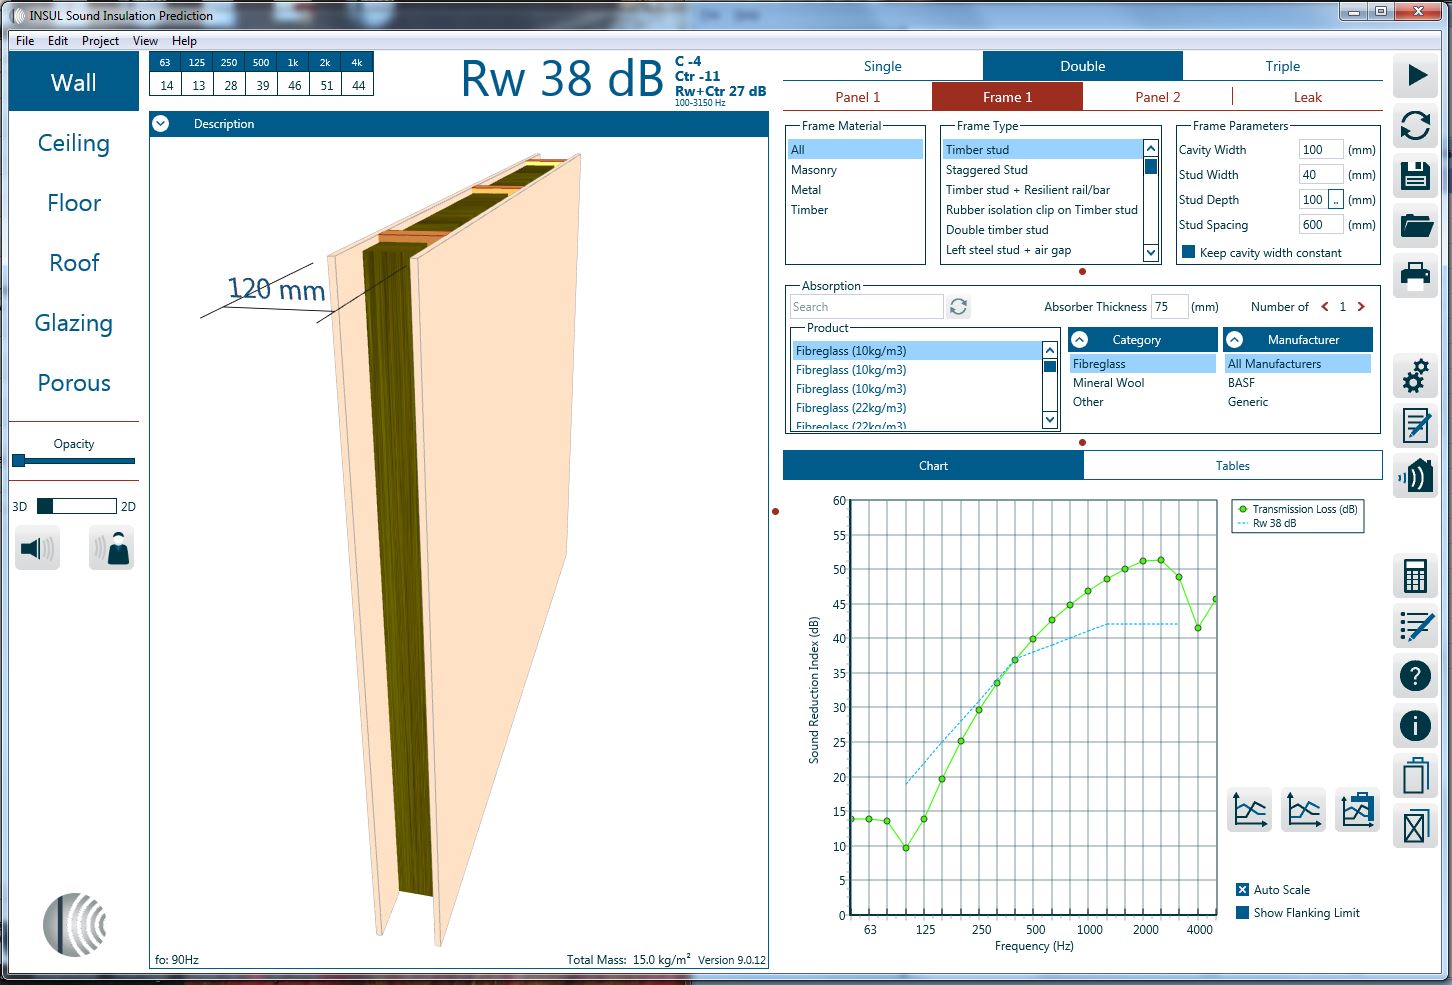Click the calculator icon
1452x985 pixels.
click(1415, 576)
